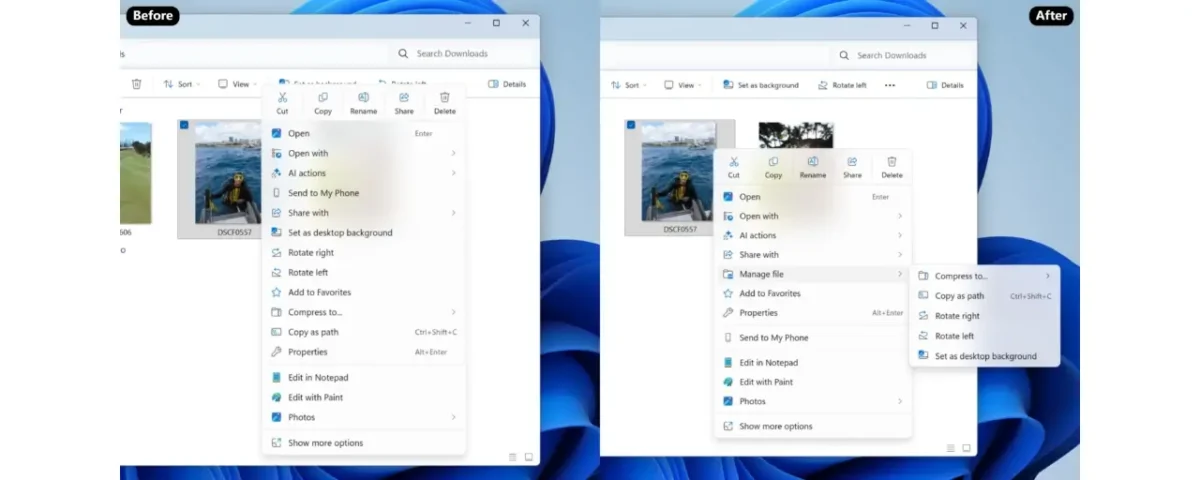
Task: Click the search magnifier icon in the Before window
Action: 403,53
